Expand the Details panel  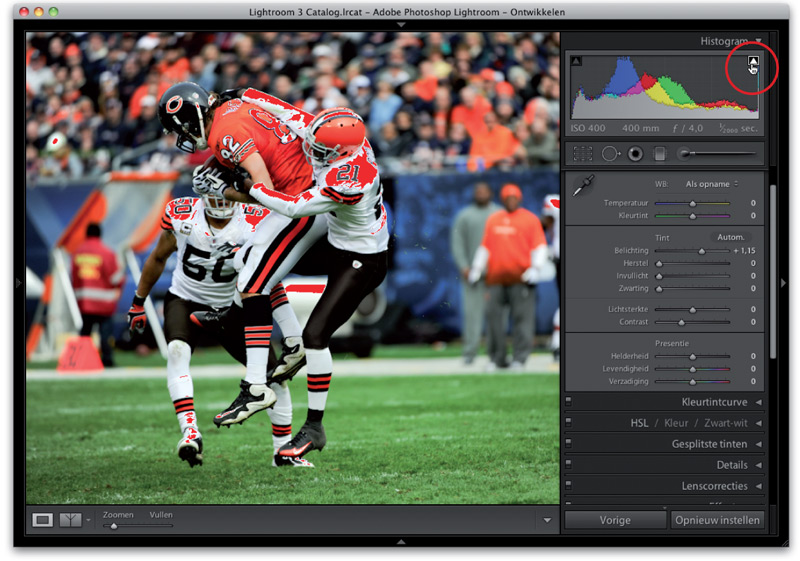click(x=759, y=465)
